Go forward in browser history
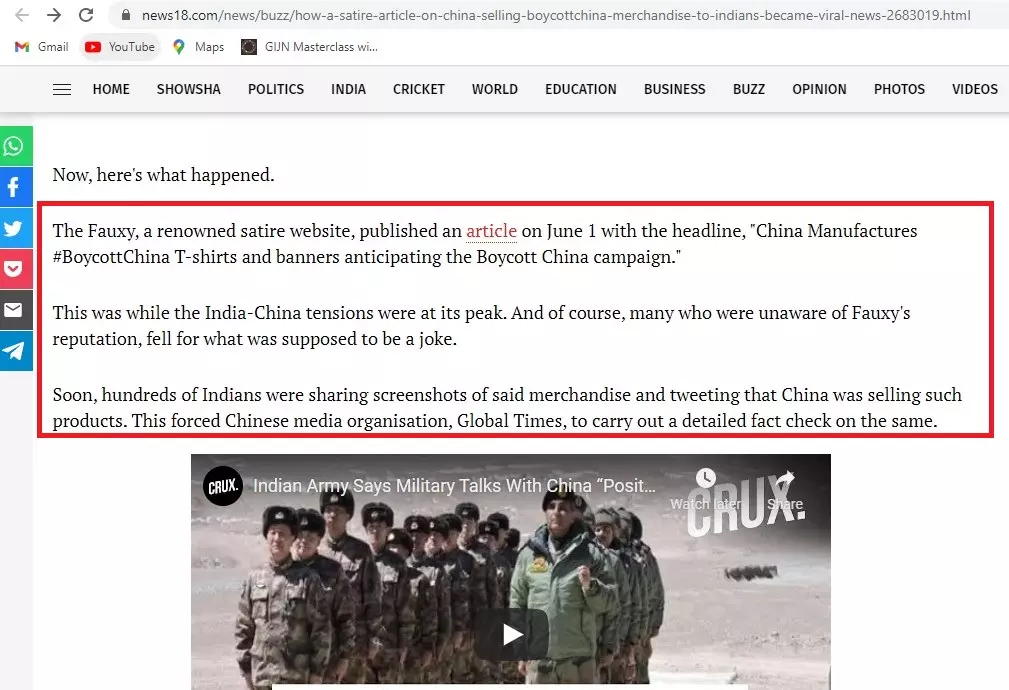This screenshot has height=690, width=1009. click(x=54, y=15)
